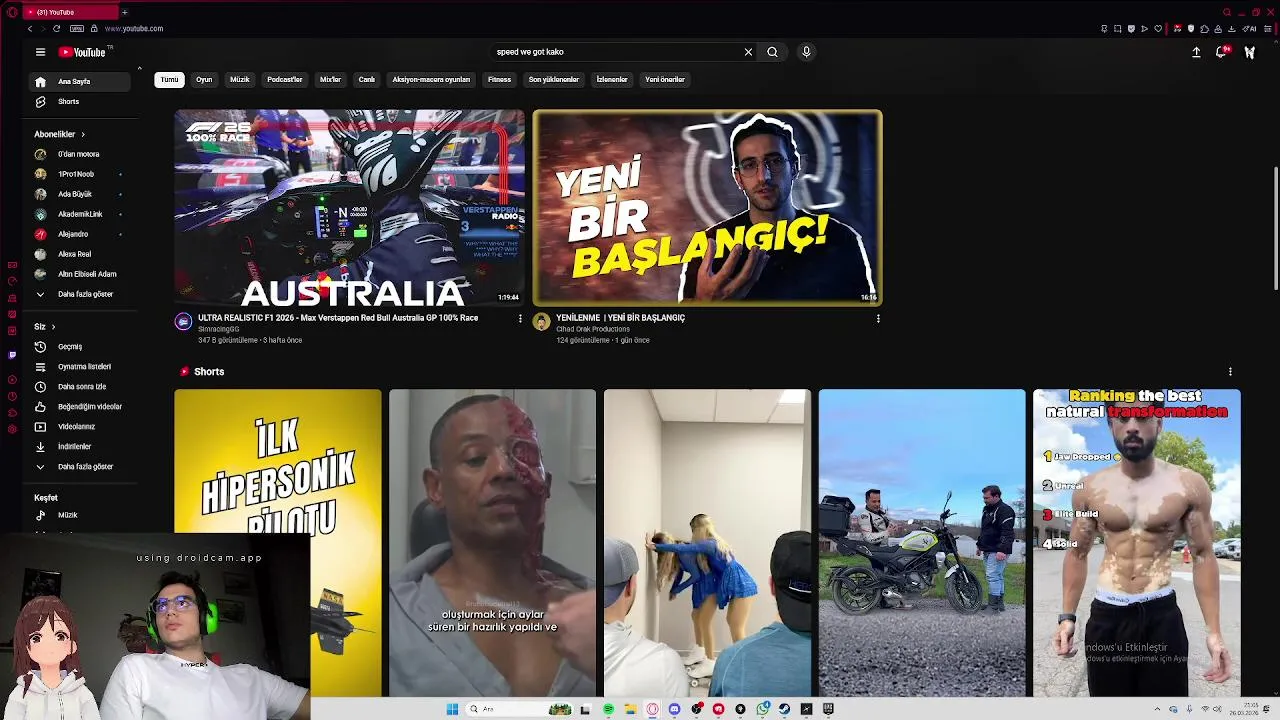Start voice search with microphone icon

(806, 52)
